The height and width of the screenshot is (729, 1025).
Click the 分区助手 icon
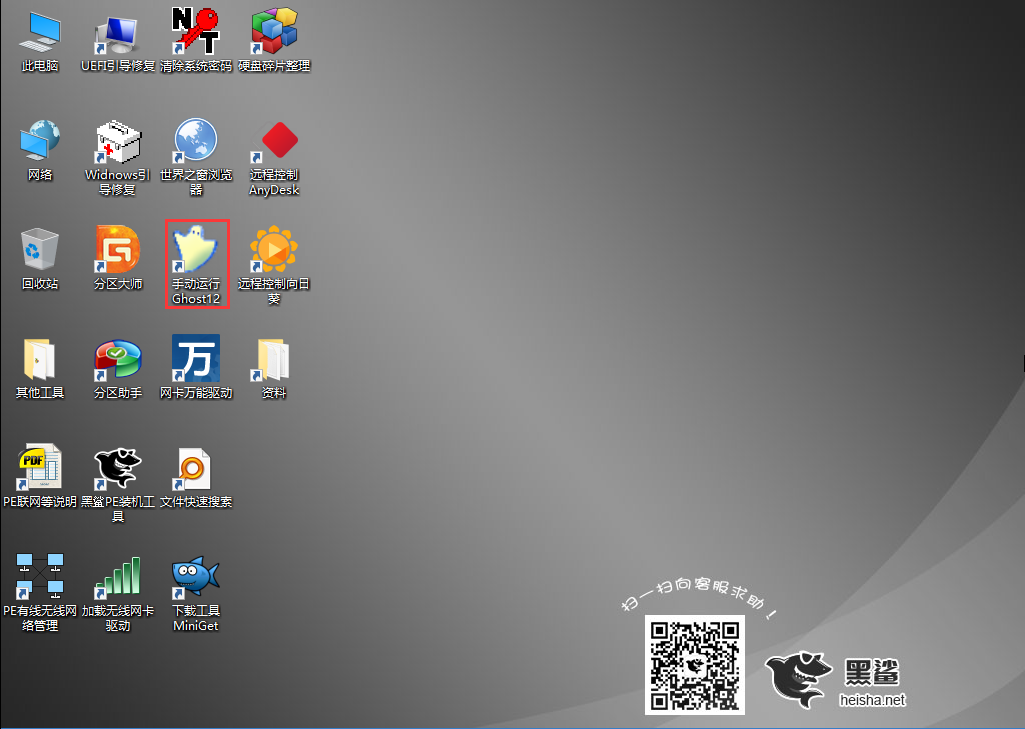point(118,360)
